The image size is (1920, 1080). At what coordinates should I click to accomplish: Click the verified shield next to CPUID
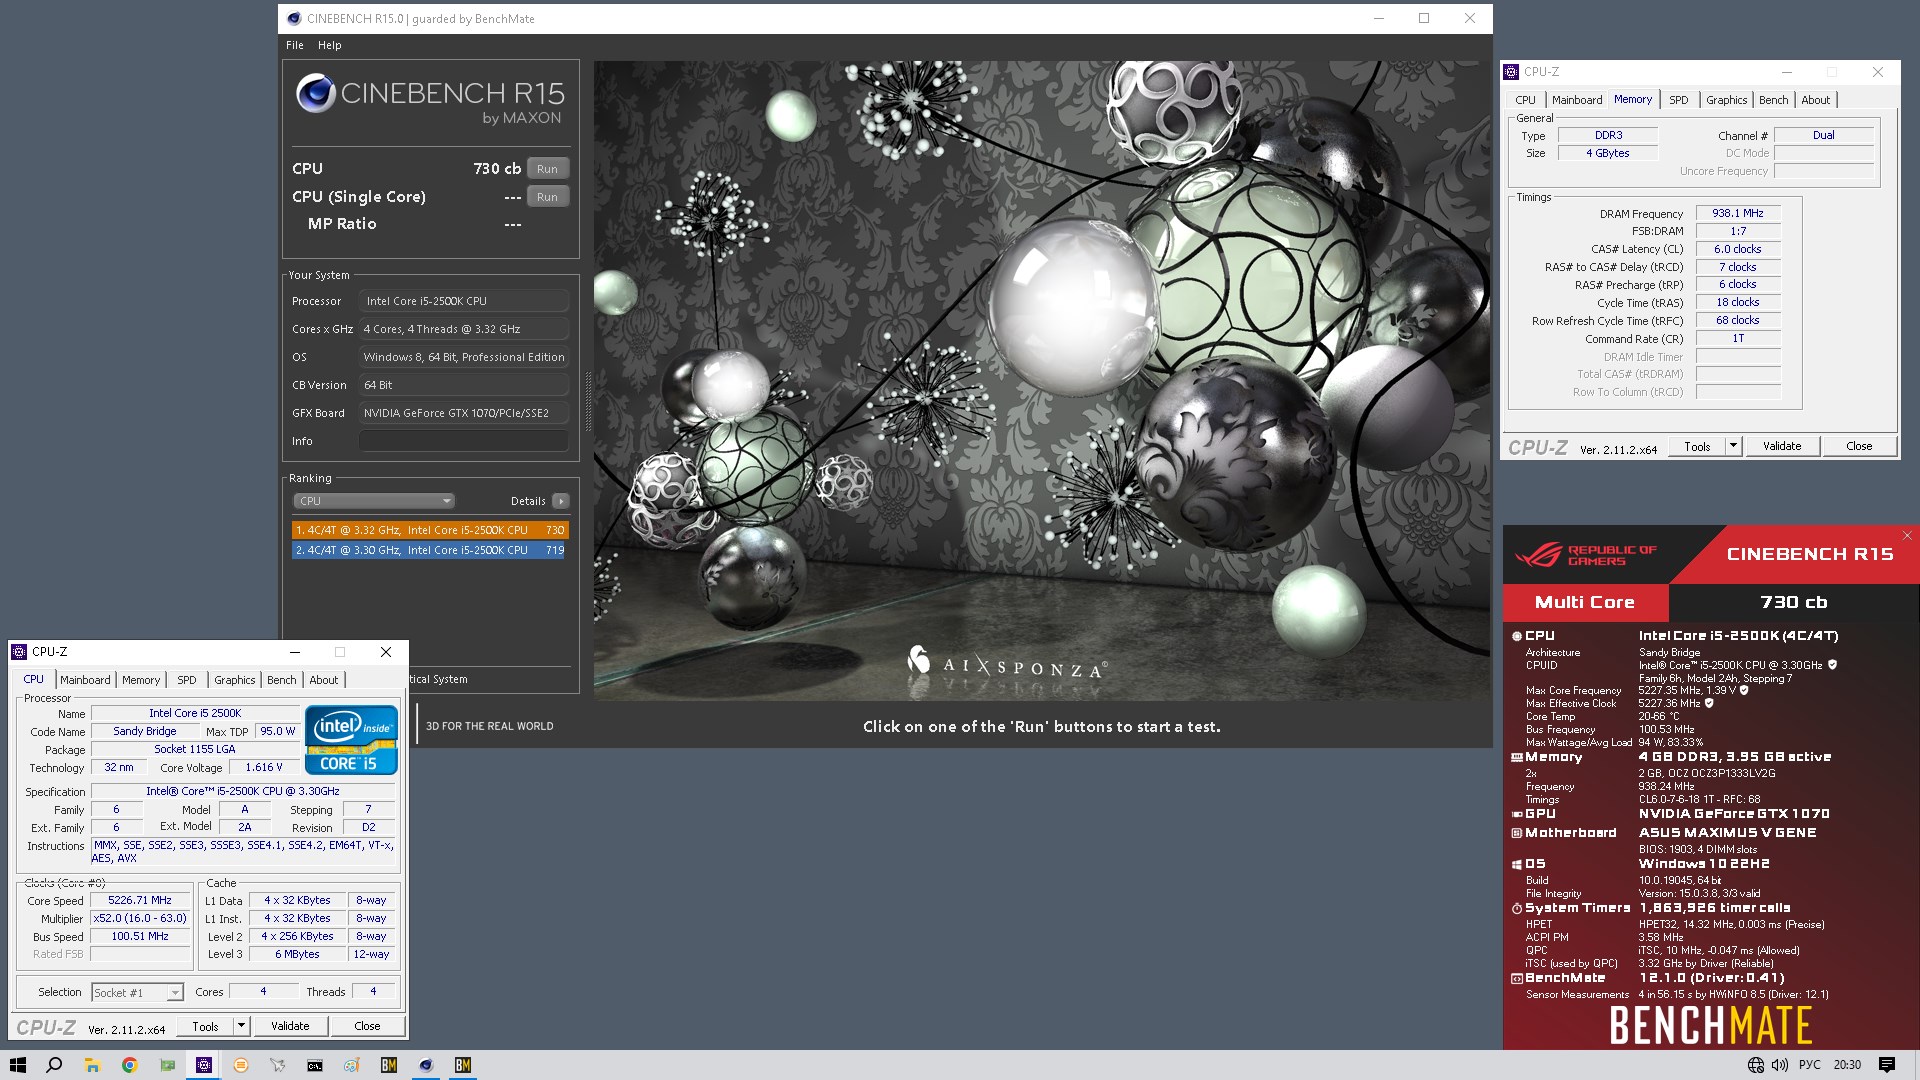pyautogui.click(x=1832, y=665)
